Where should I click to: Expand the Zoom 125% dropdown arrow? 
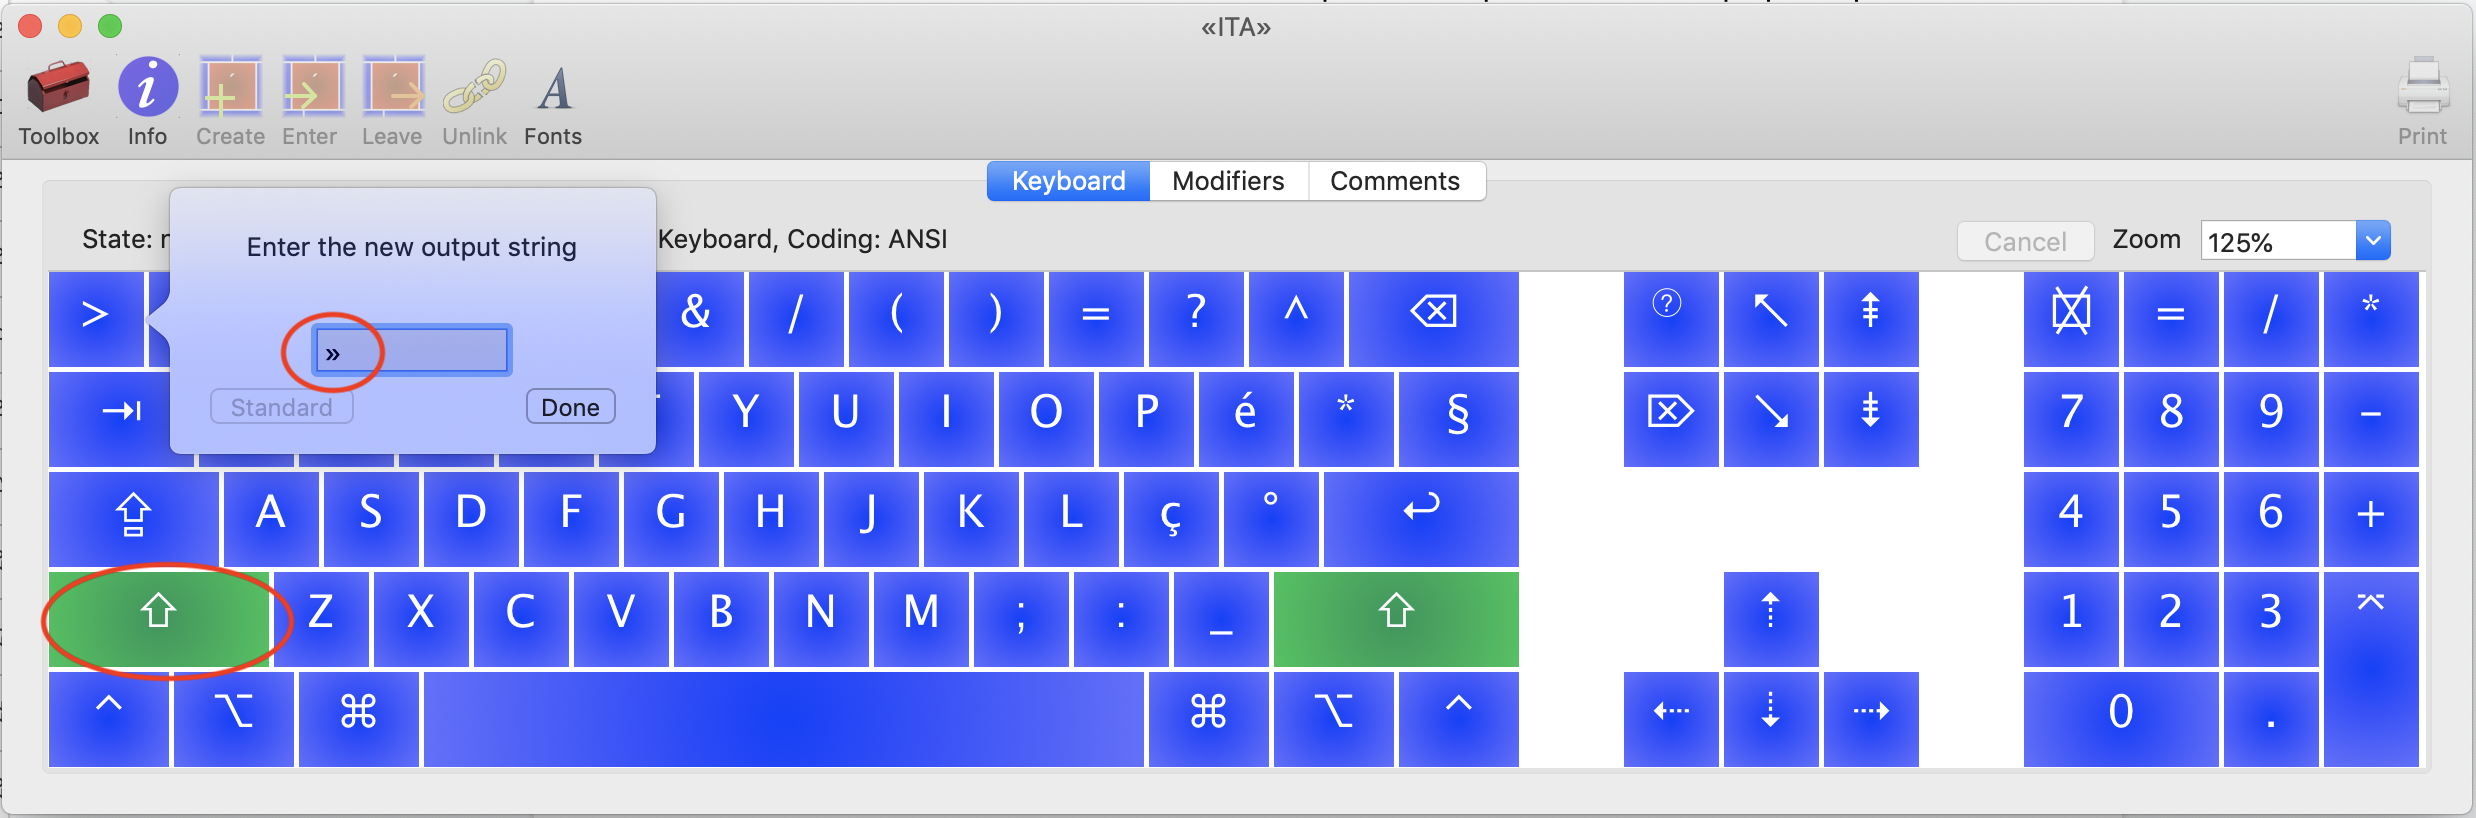(x=2373, y=241)
